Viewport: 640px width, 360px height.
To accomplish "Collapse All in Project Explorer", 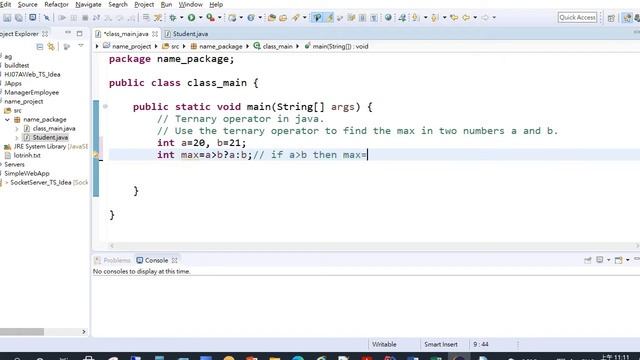I will [40, 47].
